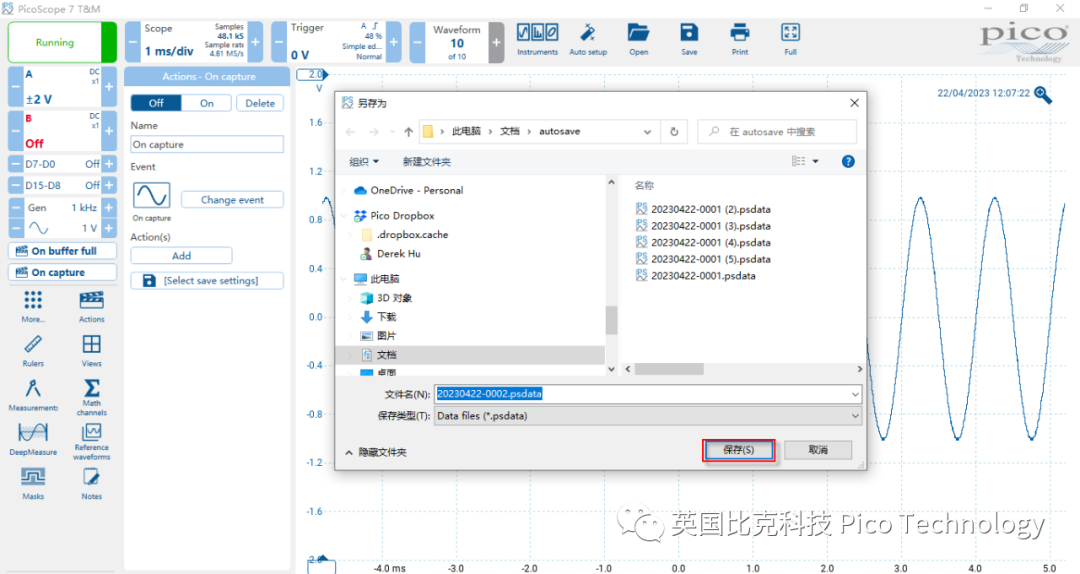
Task: Open the On capture action entry
Action: click(x=63, y=272)
